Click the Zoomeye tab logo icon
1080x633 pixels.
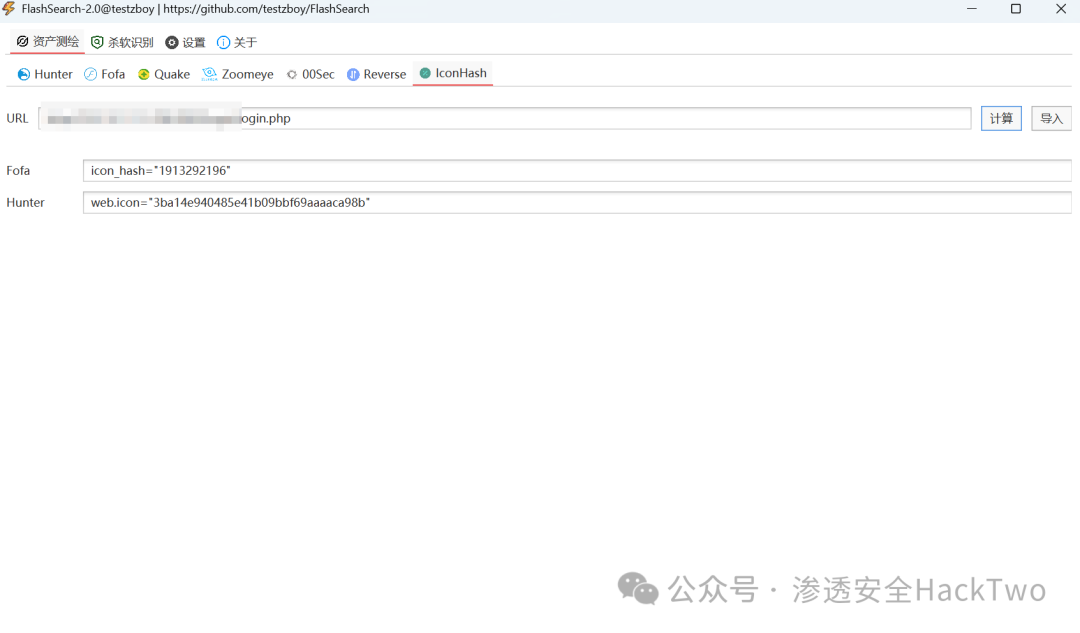209,74
